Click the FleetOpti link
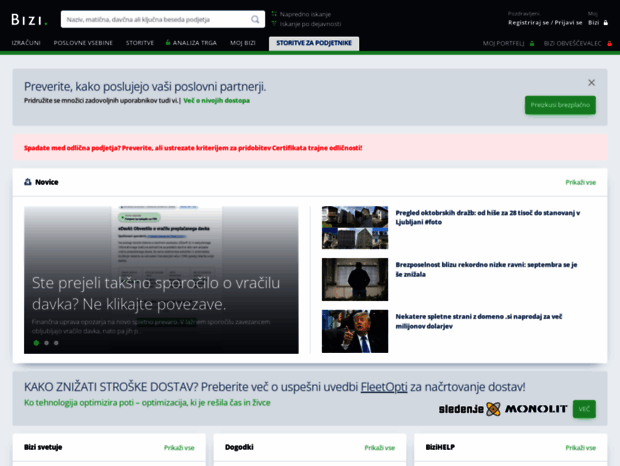 (384, 387)
